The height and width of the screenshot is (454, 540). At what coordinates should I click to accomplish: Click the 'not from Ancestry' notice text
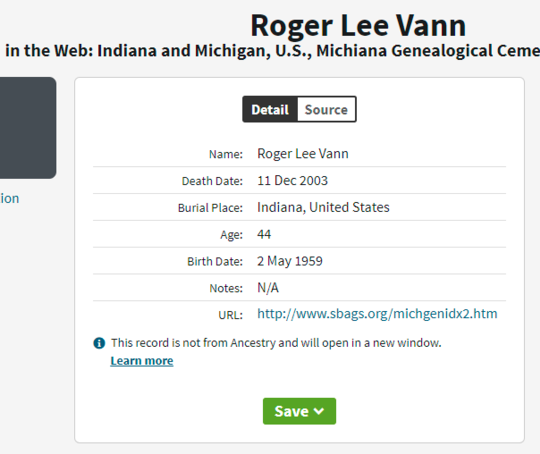tap(276, 343)
